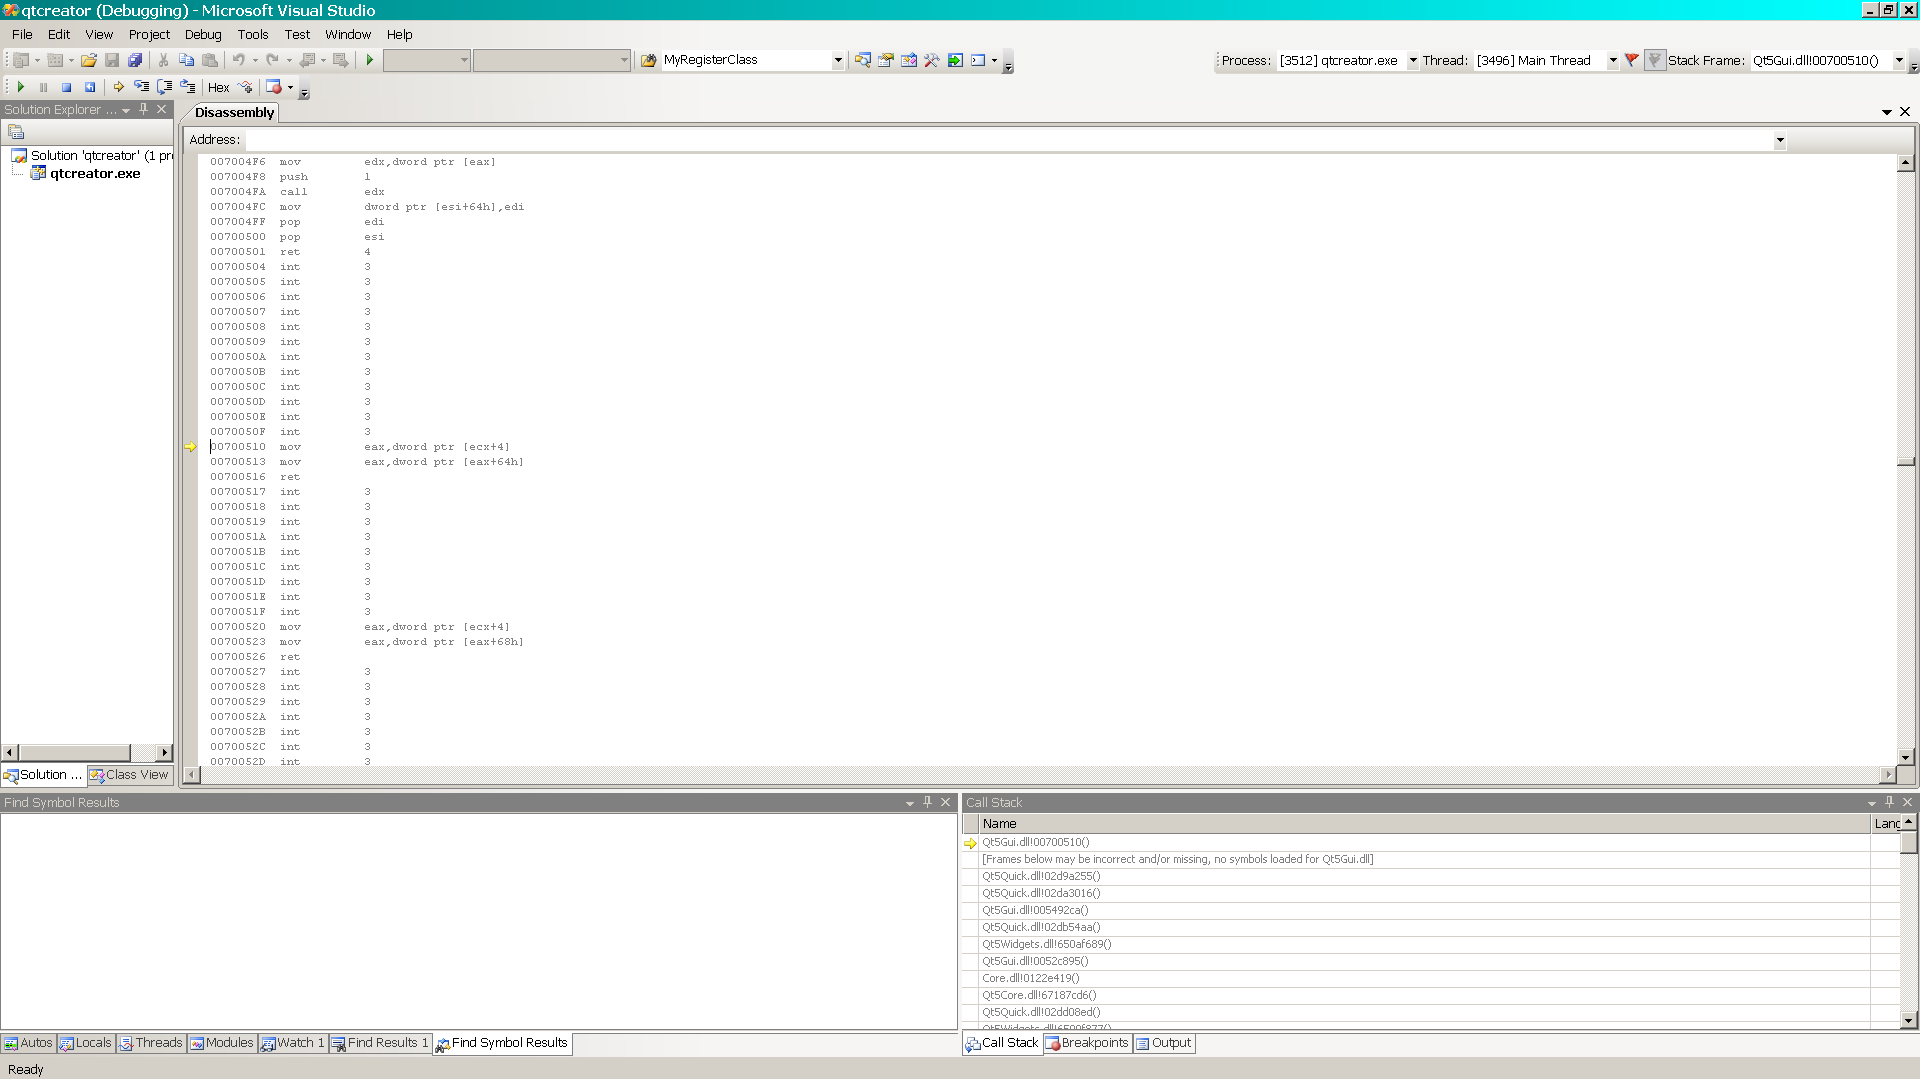1920x1080 pixels.
Task: Click Show Next Statement yellow arrow icon
Action: point(118,88)
